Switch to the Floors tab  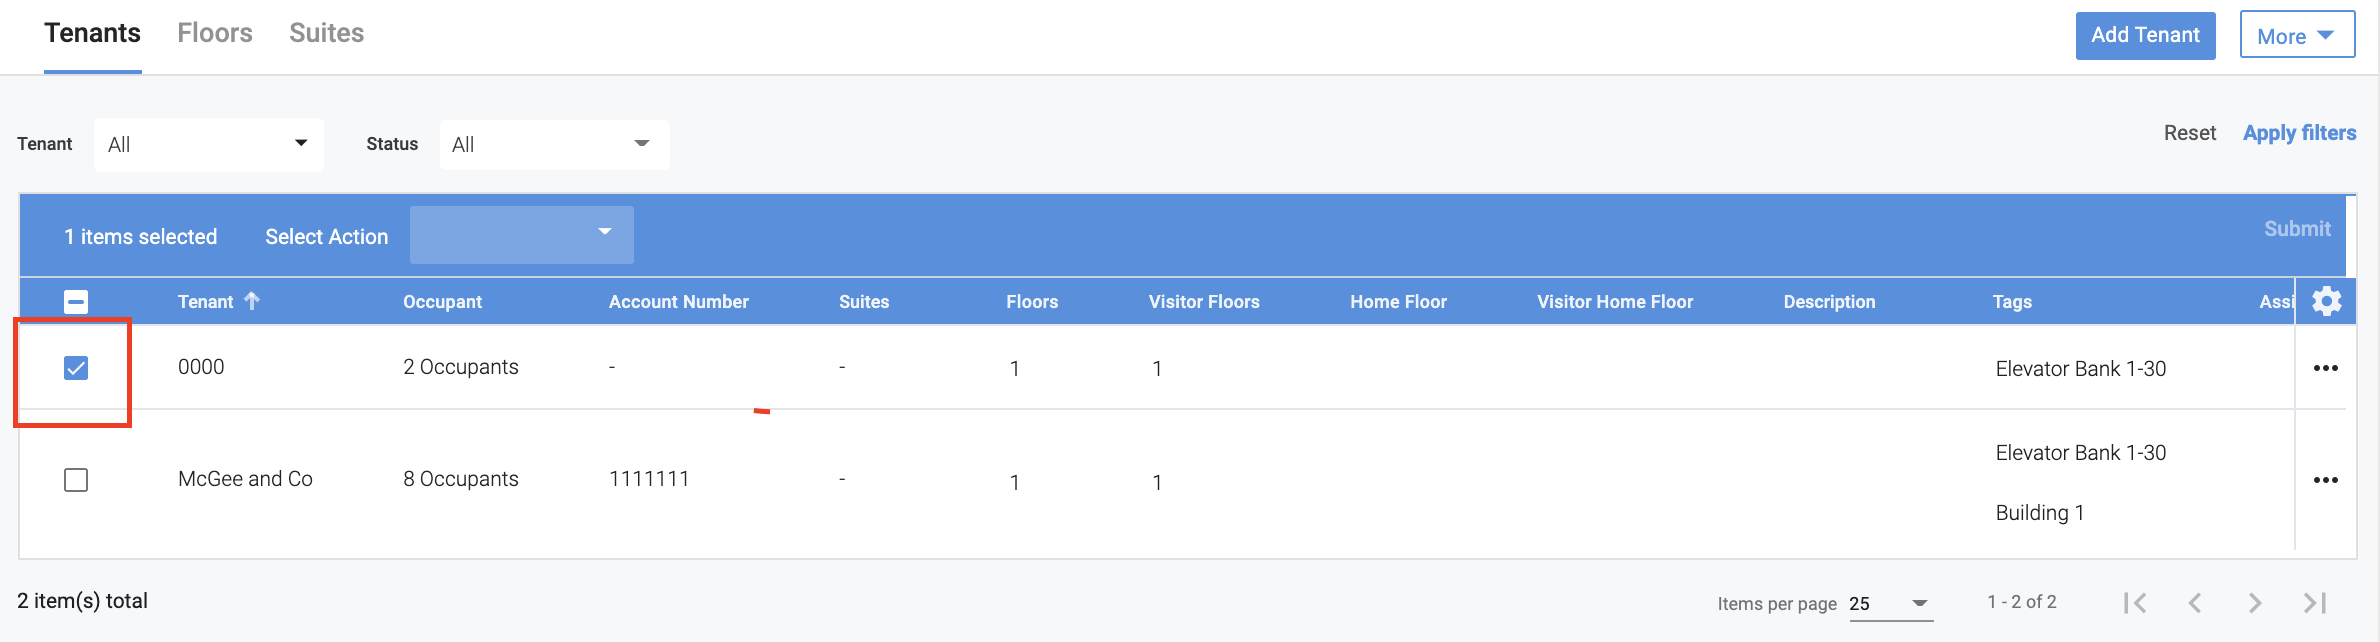pyautogui.click(x=215, y=33)
